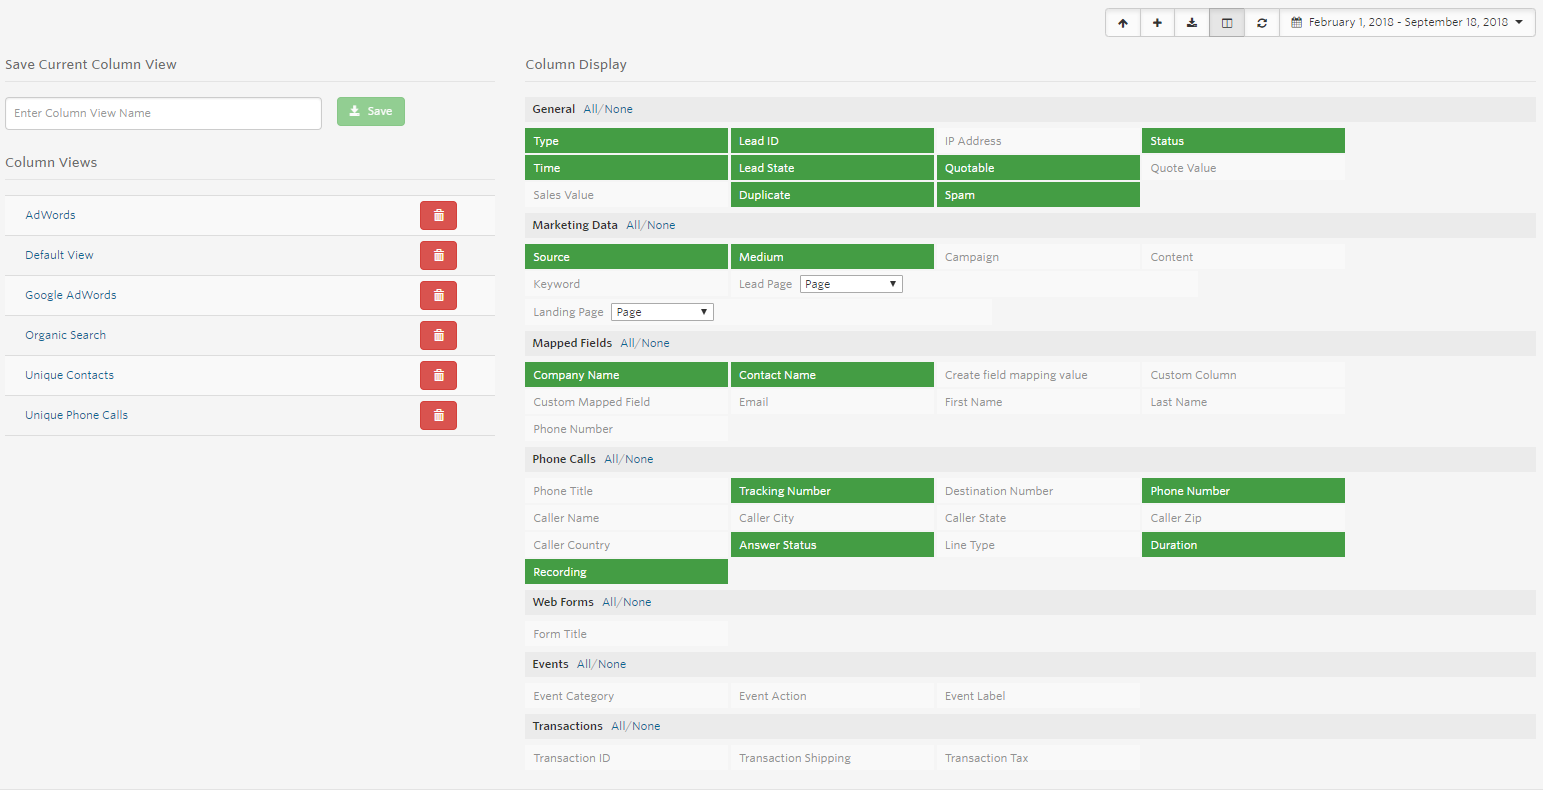1543x792 pixels.
Task: Click the trash icon next to Organic Search
Action: [438, 335]
